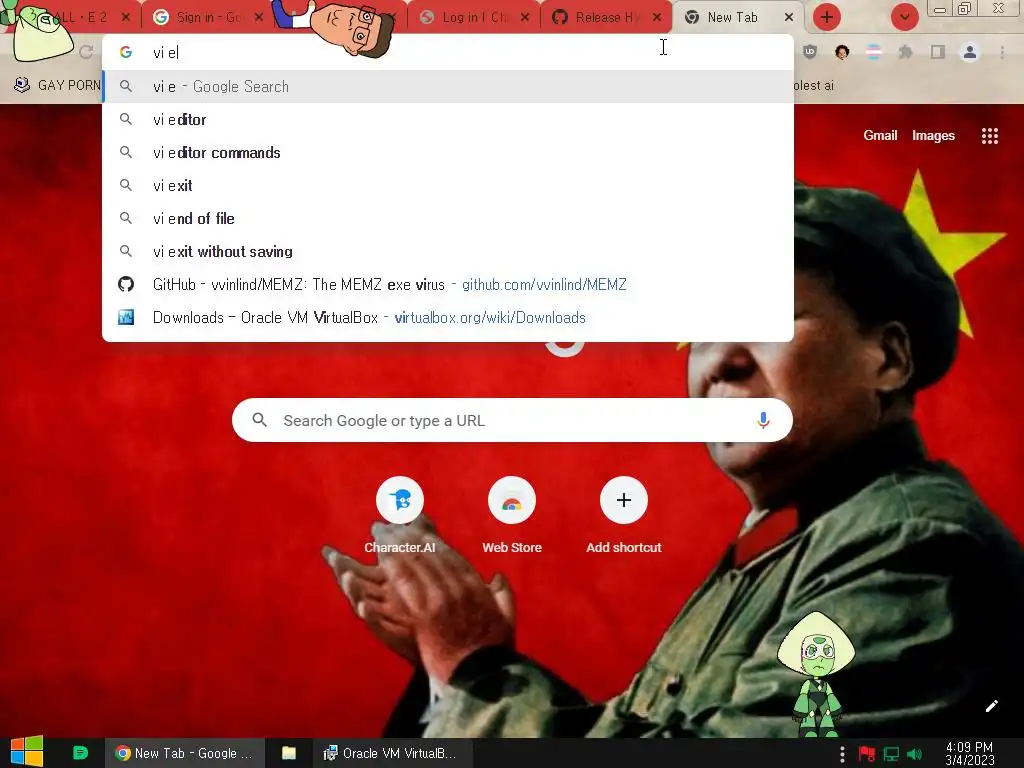
Task: Open the uBlock Origin shield extension
Action: [x=810, y=52]
